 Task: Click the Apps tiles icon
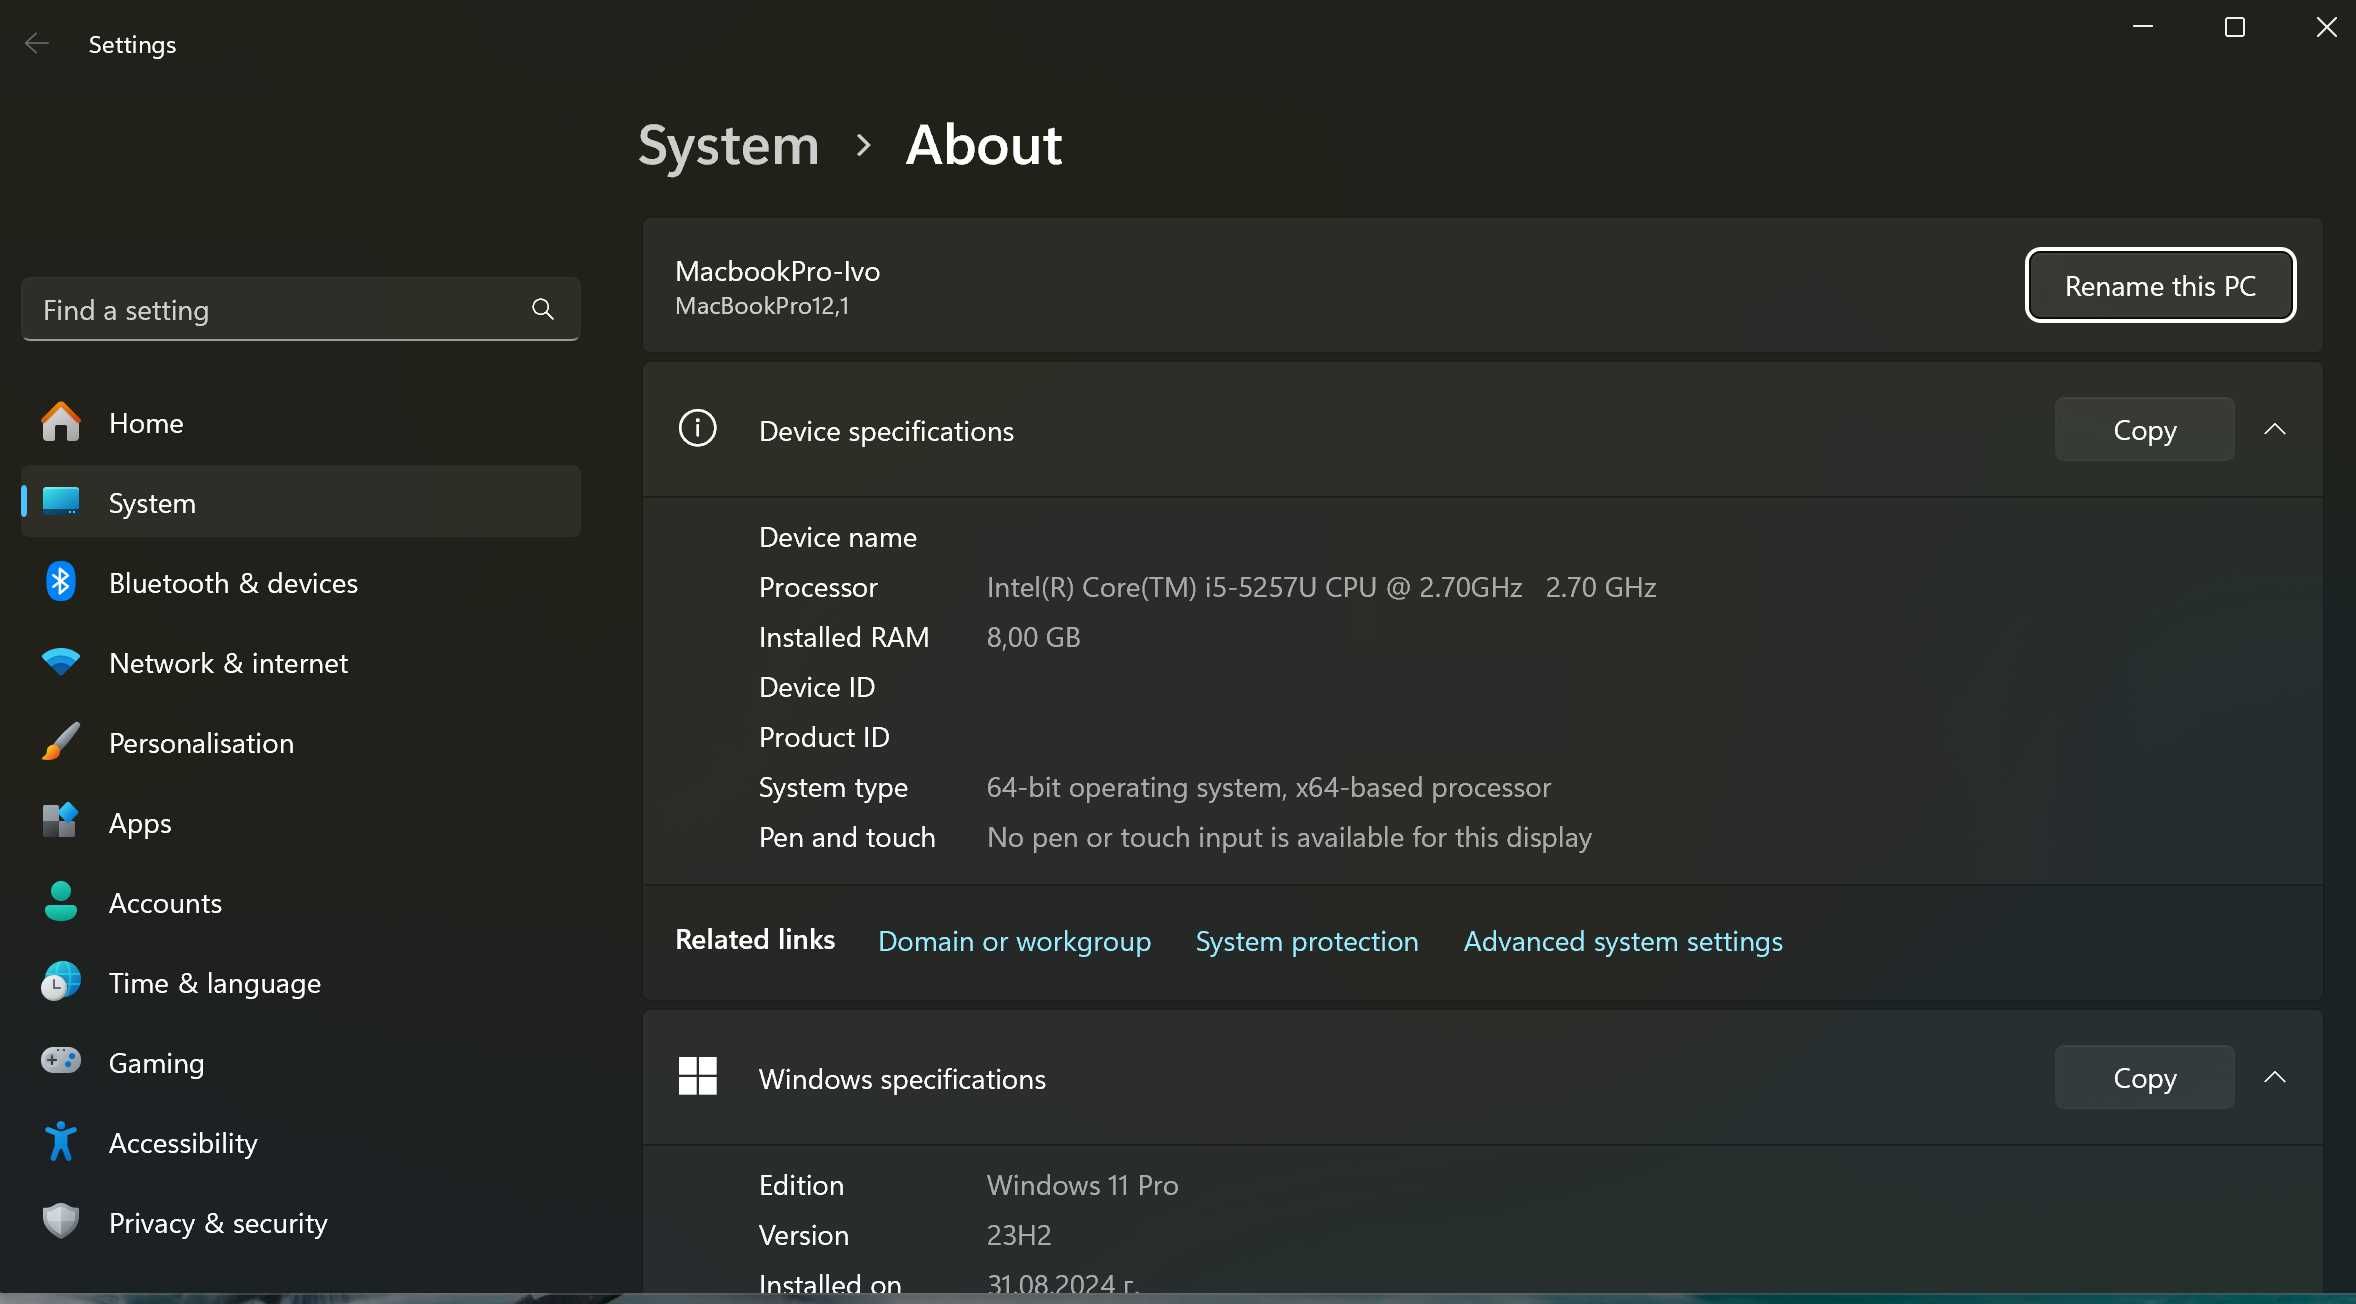[61, 822]
